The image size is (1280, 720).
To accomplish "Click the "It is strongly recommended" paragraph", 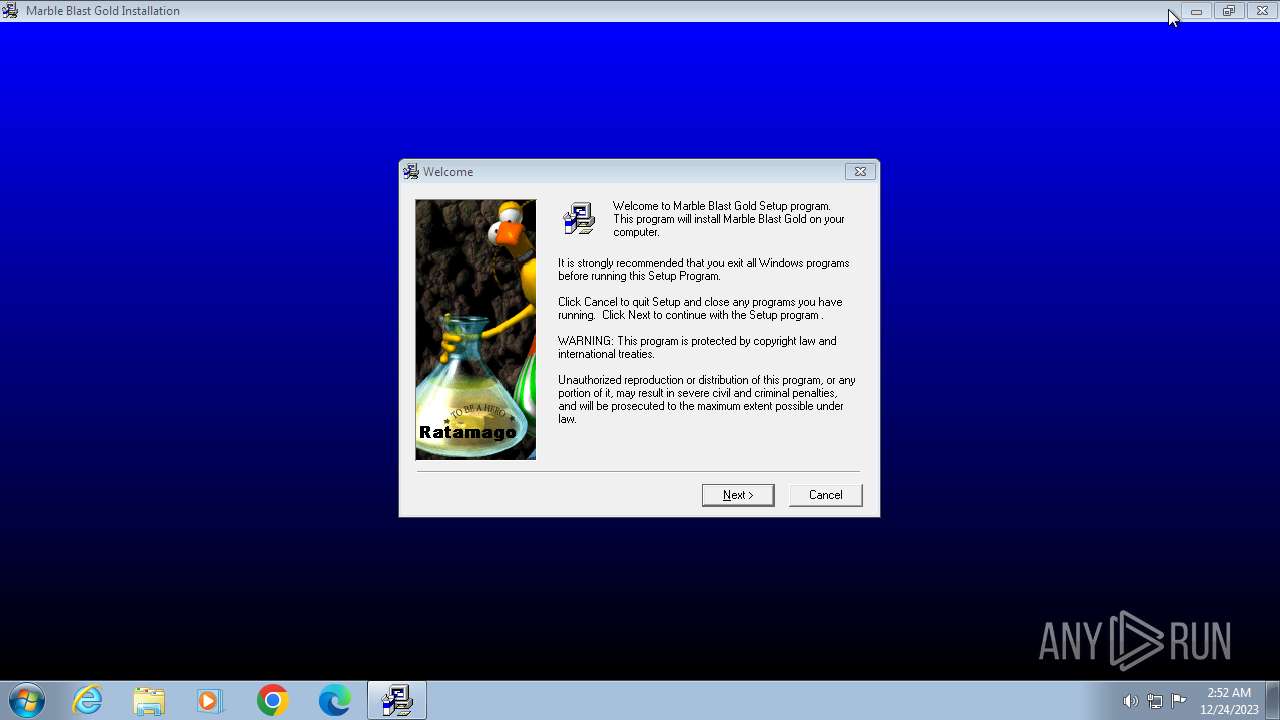I will [704, 269].
